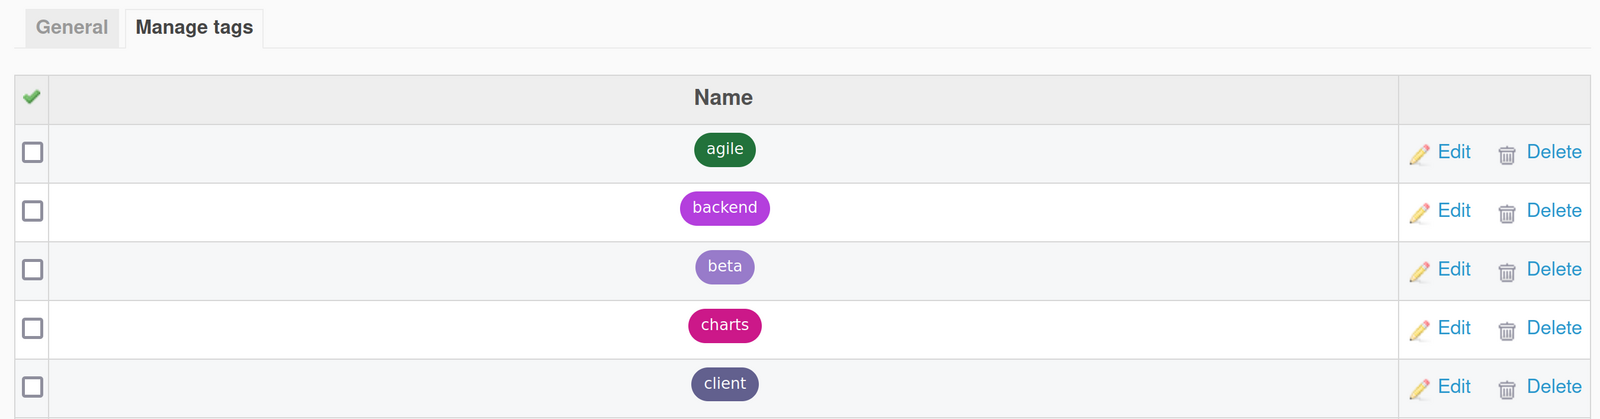Click the pencil icon in the backend row
Viewport: 1600px width, 419px height.
(x=1419, y=213)
